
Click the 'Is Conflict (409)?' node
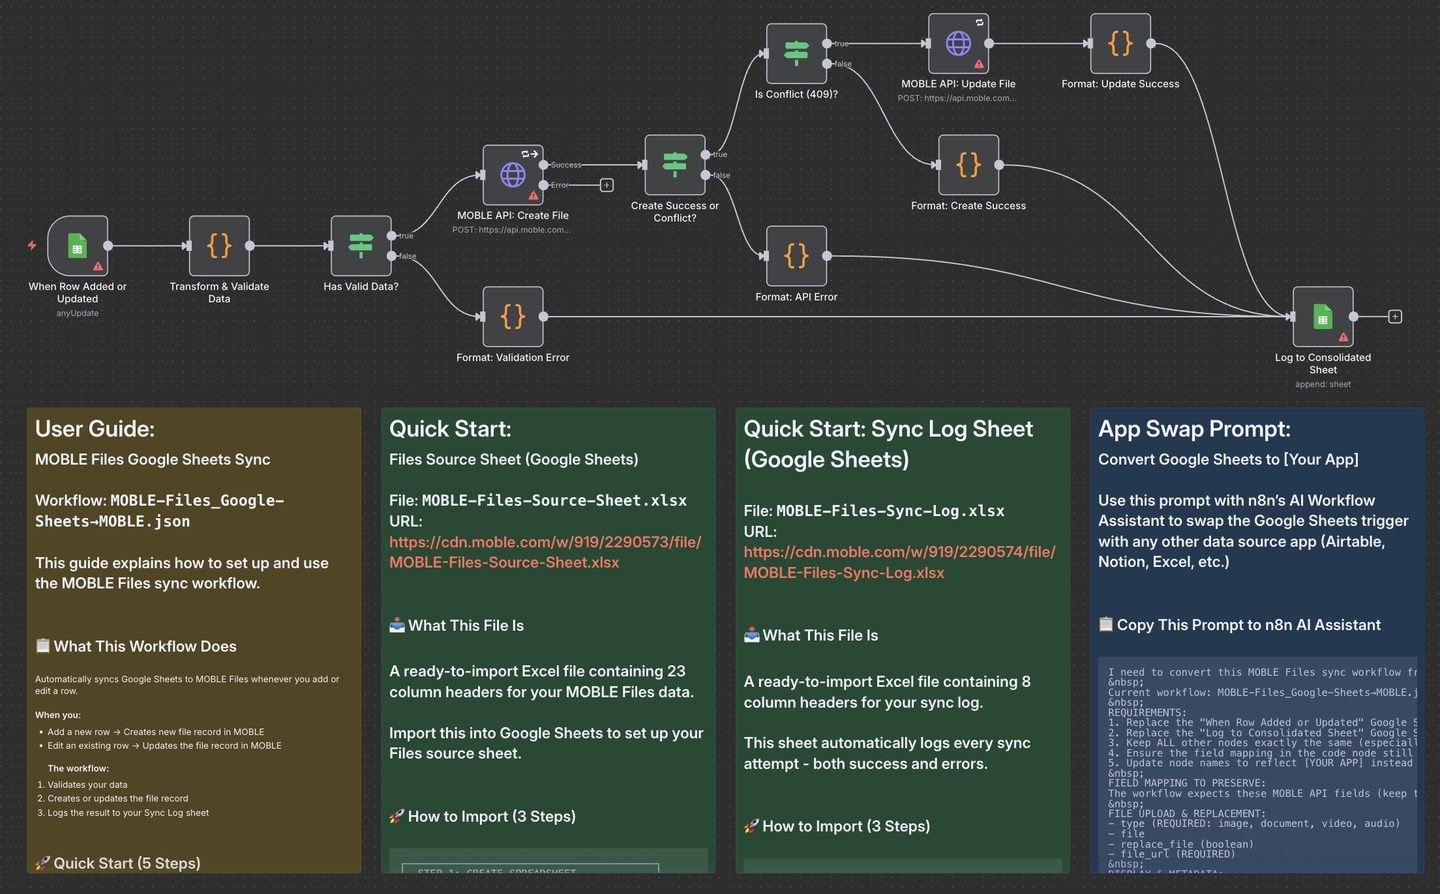(x=796, y=54)
